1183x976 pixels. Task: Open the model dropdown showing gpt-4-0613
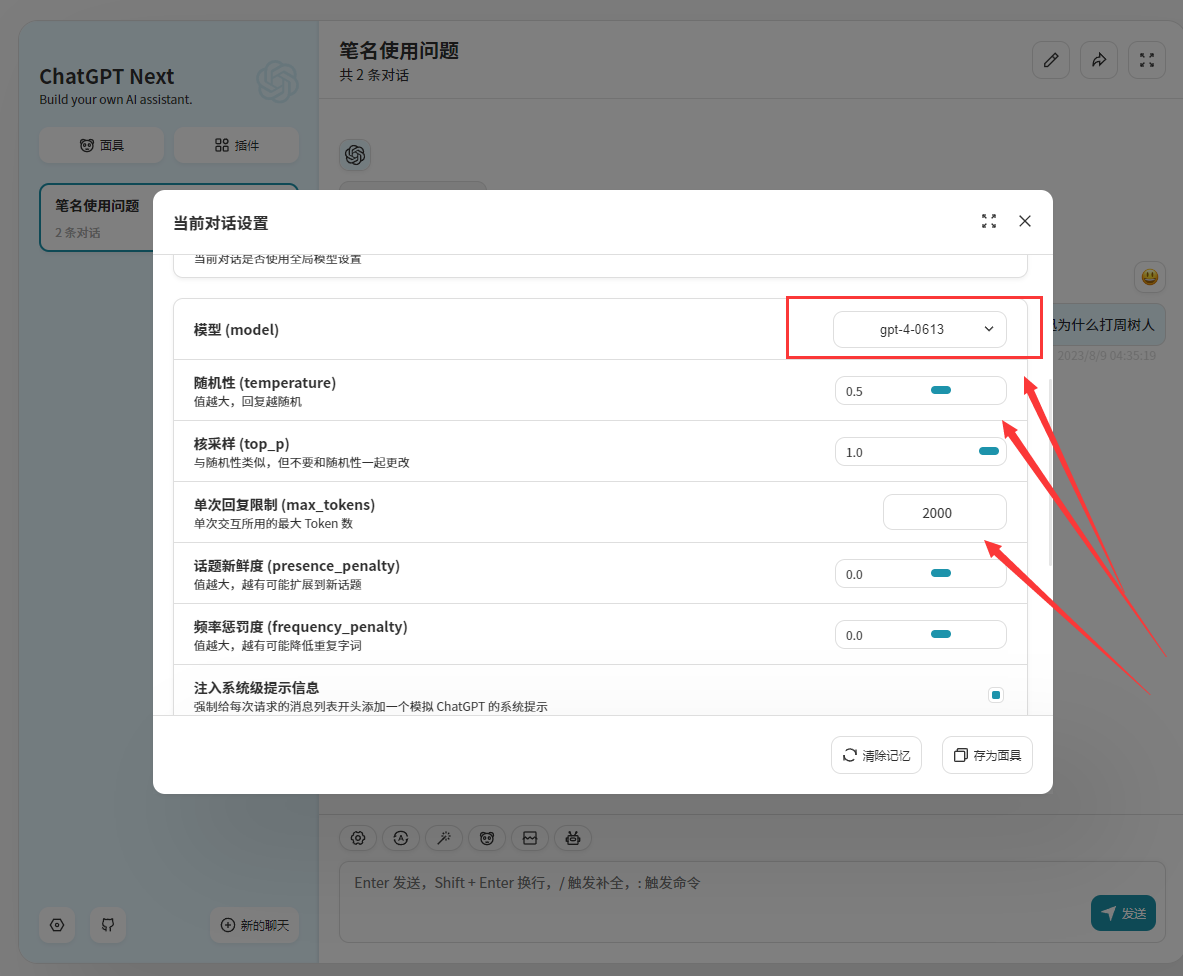click(x=919, y=329)
